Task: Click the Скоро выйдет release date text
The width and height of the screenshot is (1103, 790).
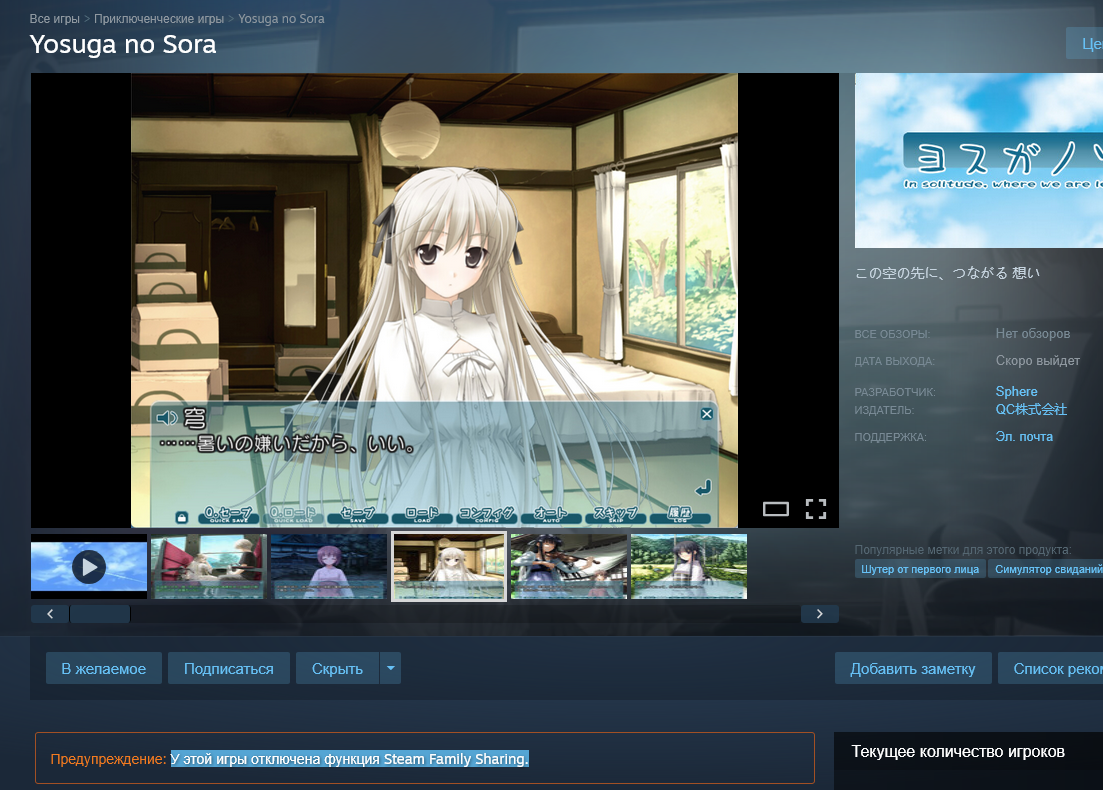Action: tap(1038, 360)
